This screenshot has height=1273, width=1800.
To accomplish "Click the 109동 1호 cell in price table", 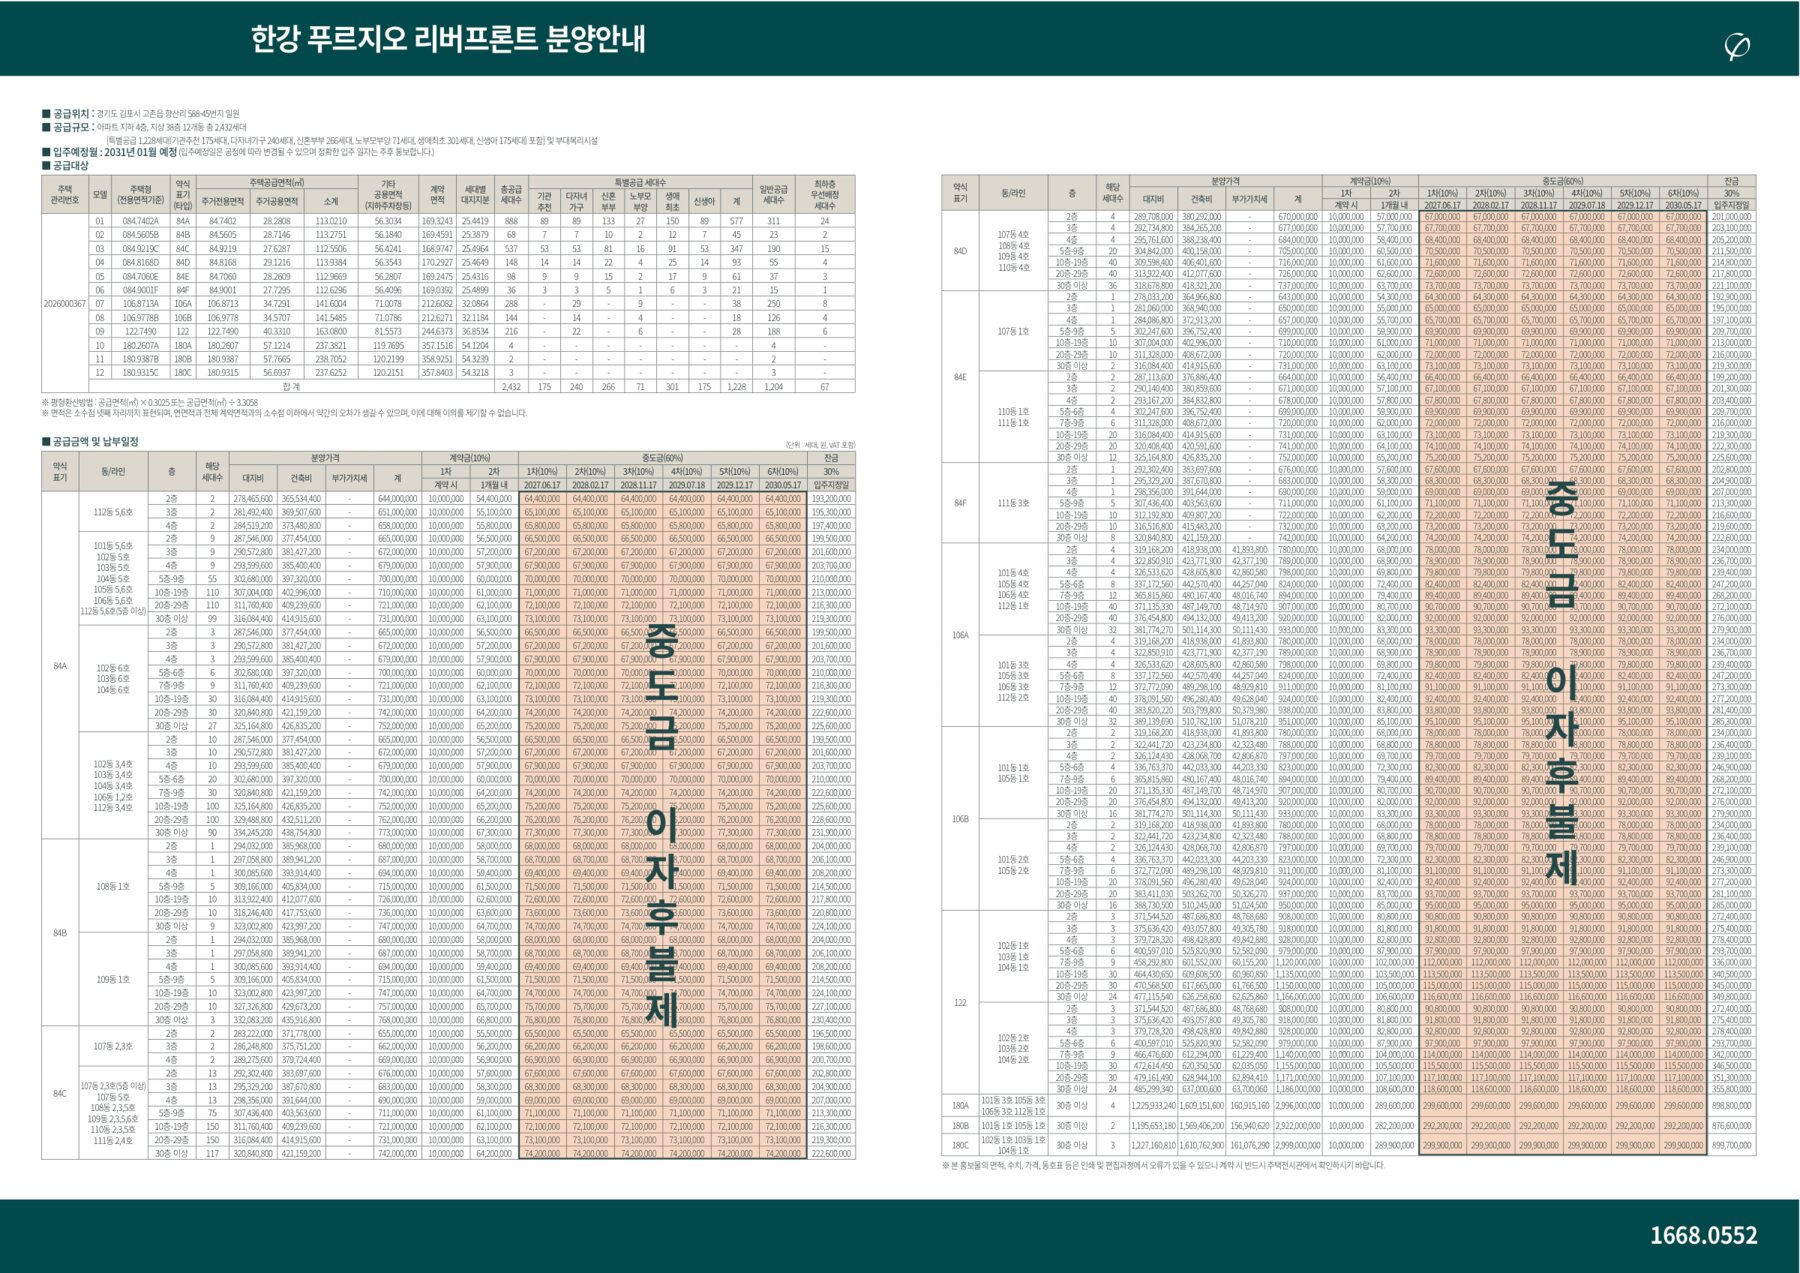I will pyautogui.click(x=113, y=979).
